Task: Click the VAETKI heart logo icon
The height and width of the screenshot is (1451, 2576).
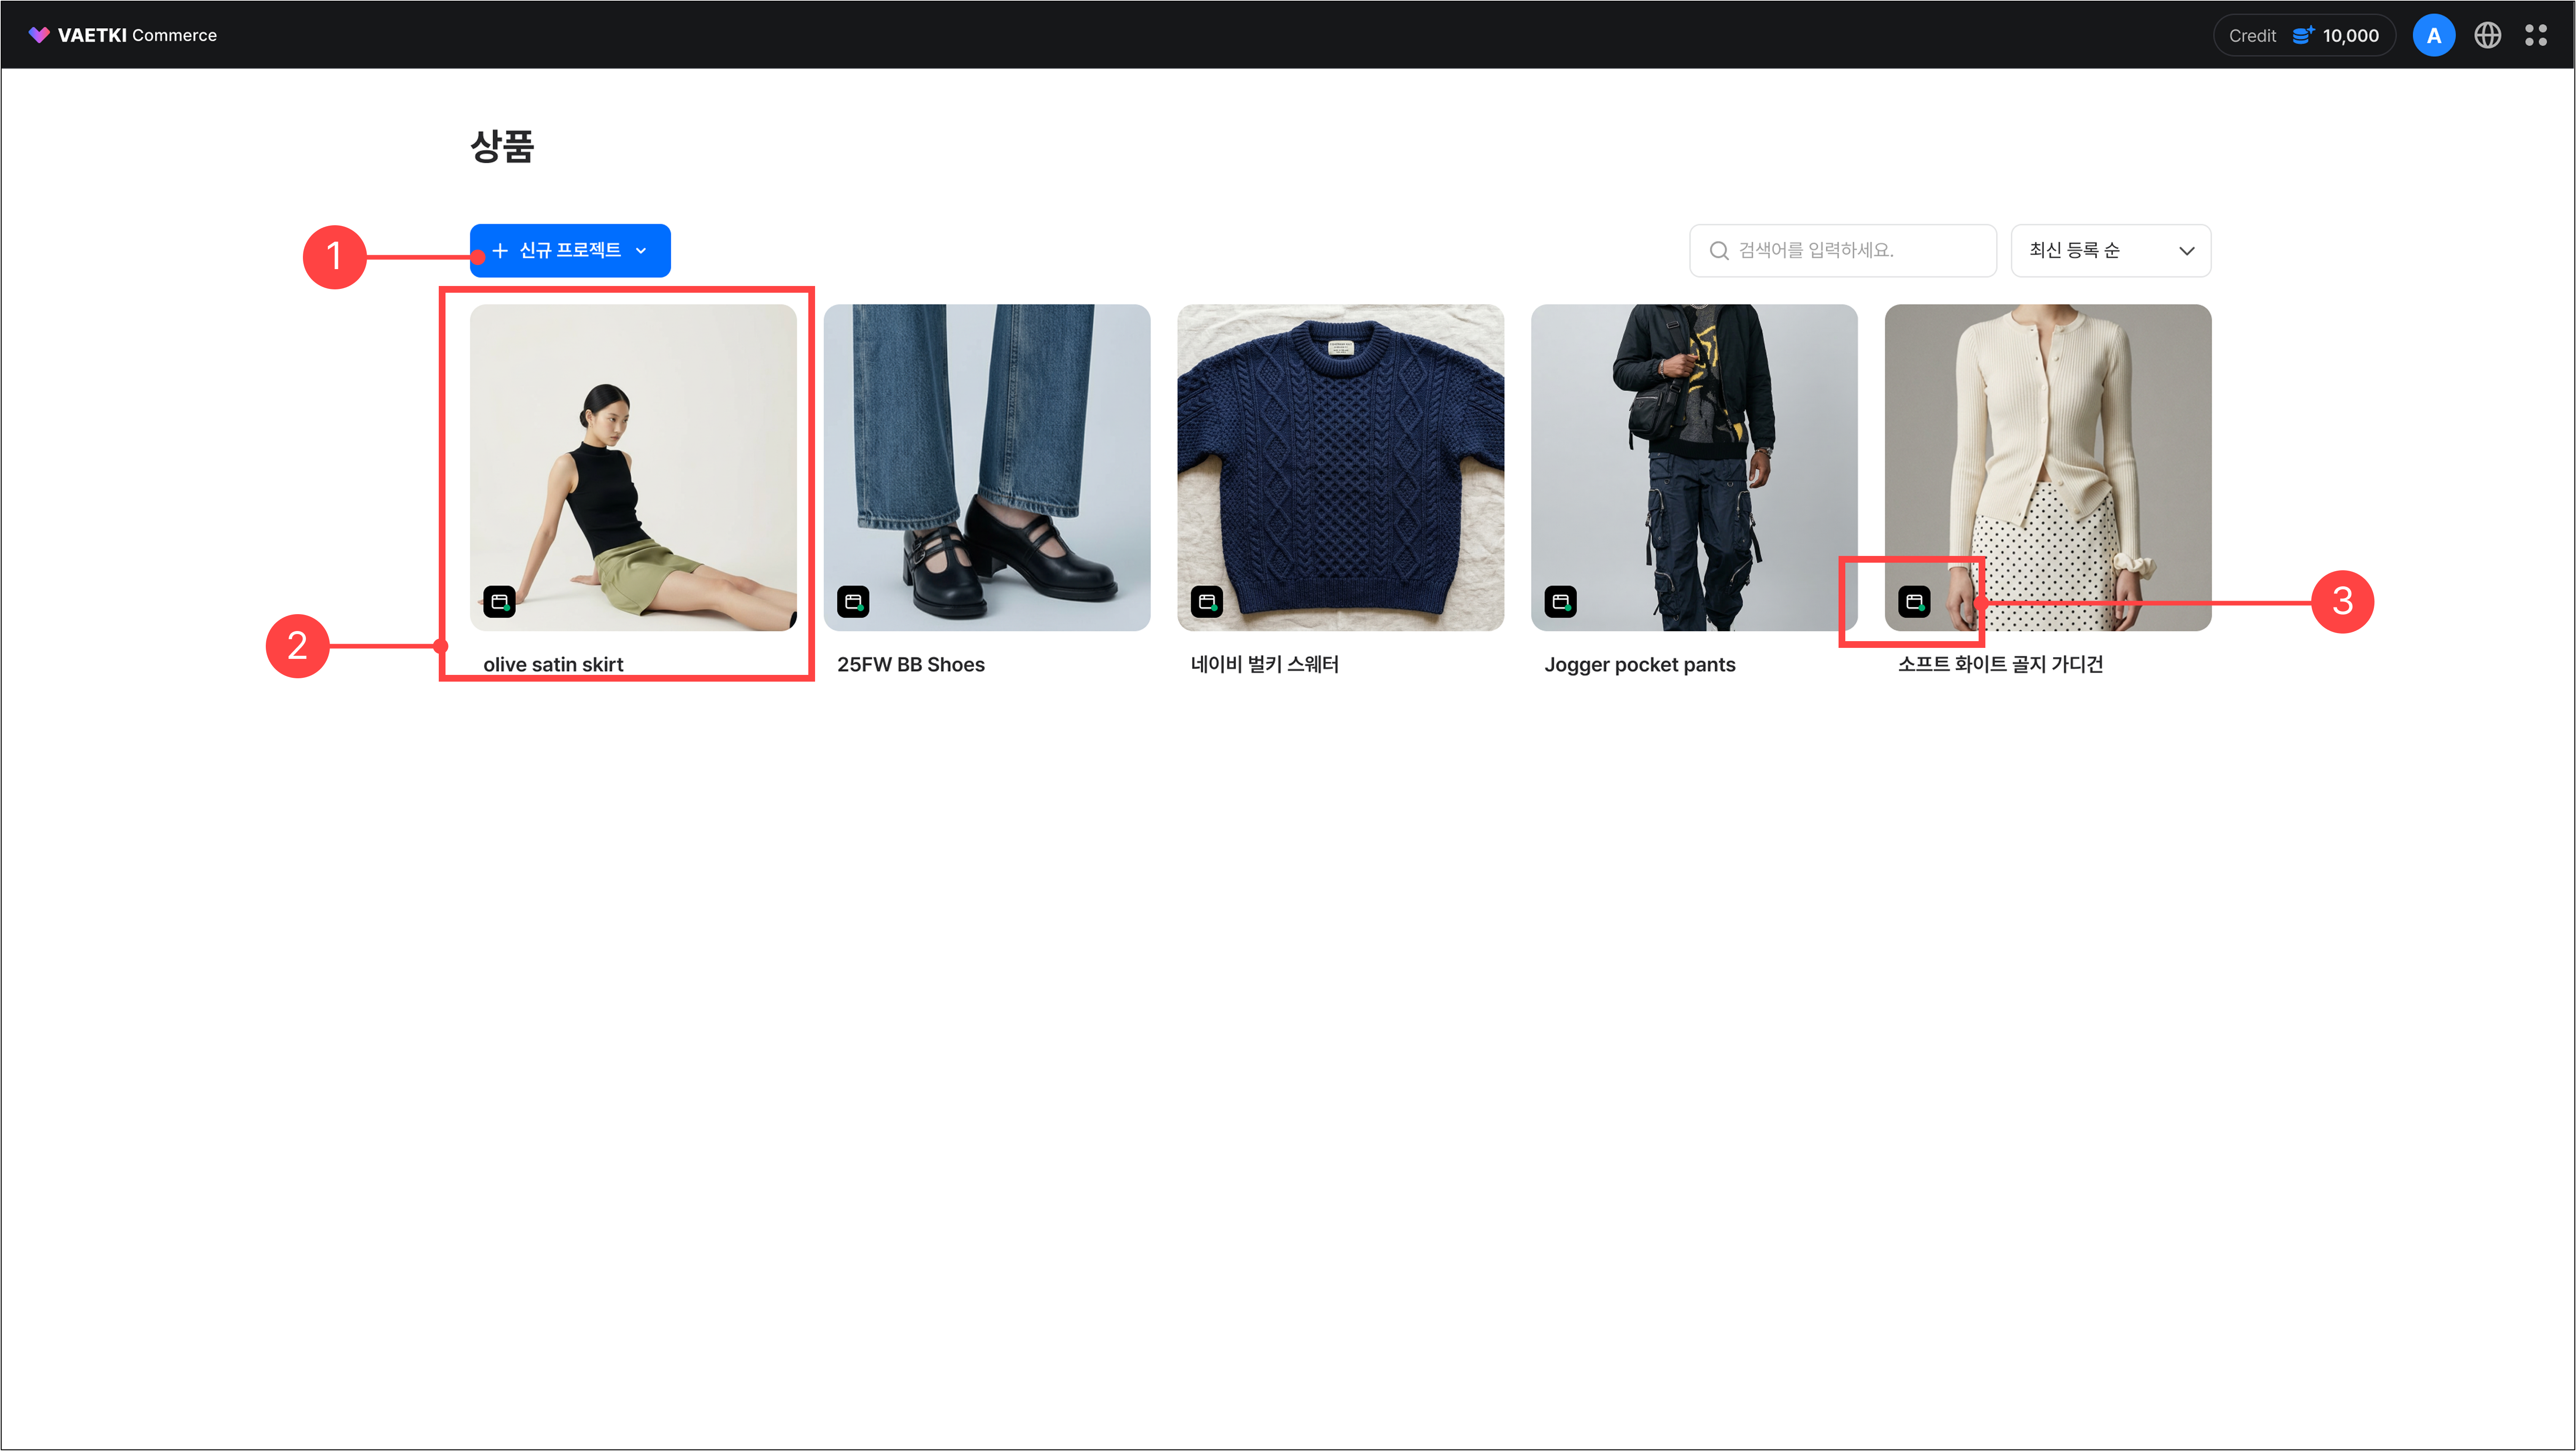Action: [x=39, y=35]
